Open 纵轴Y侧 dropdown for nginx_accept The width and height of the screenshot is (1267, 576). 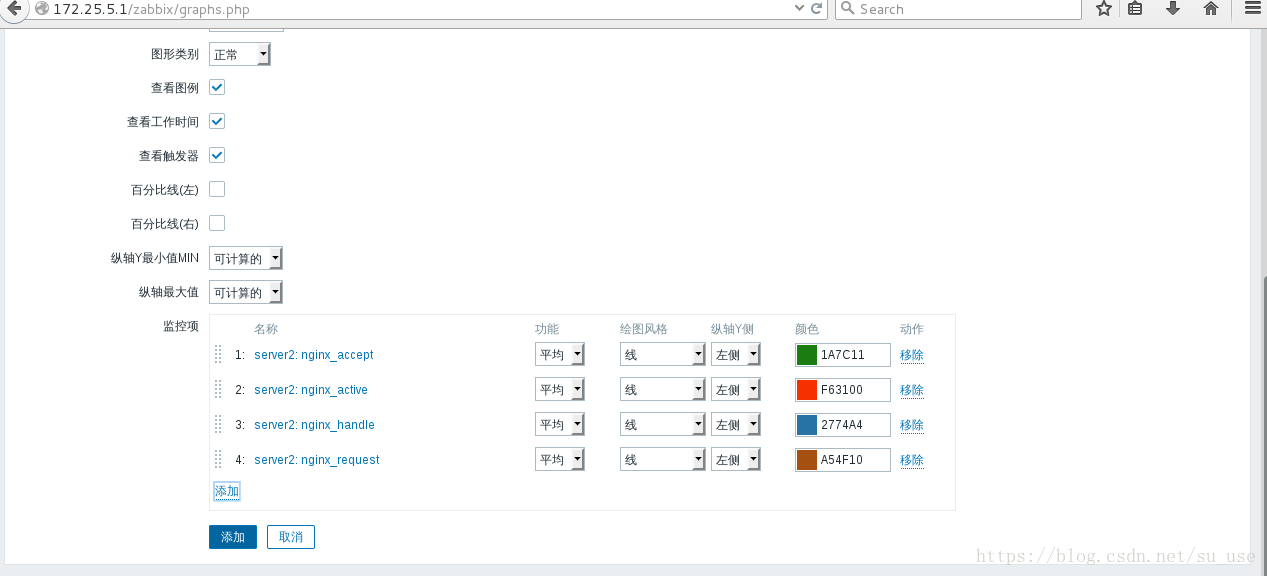point(736,355)
